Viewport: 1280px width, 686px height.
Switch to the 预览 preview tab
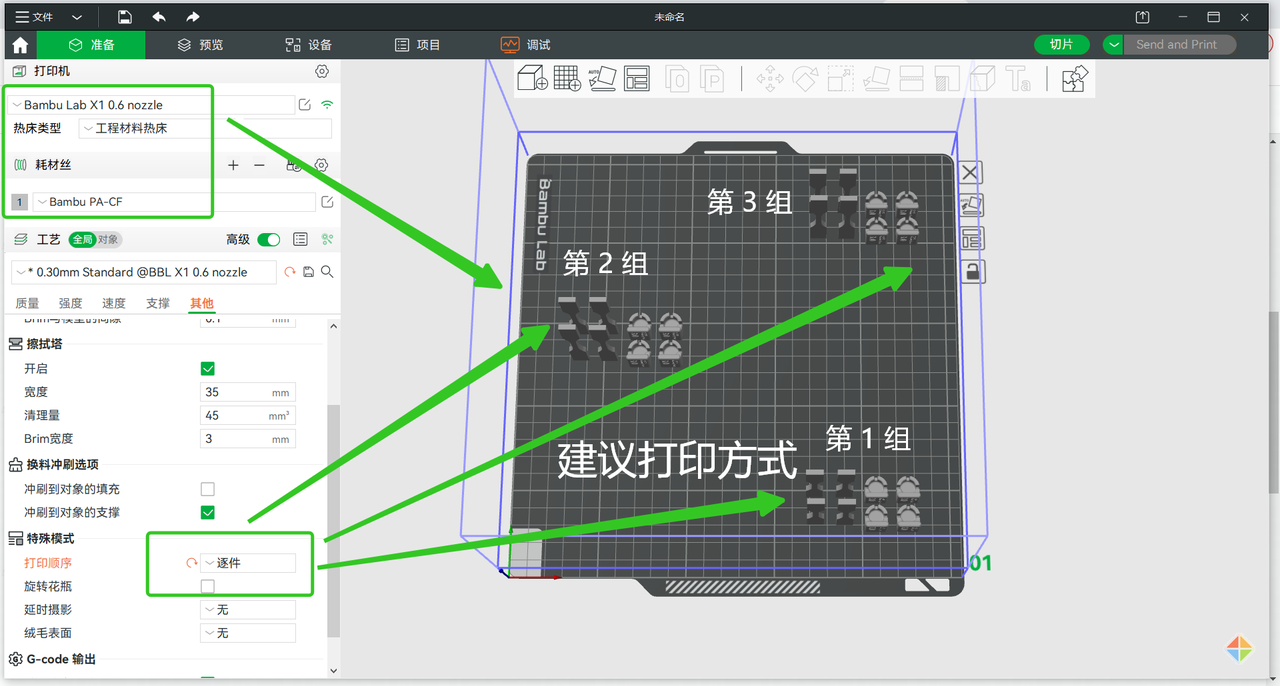(200, 45)
